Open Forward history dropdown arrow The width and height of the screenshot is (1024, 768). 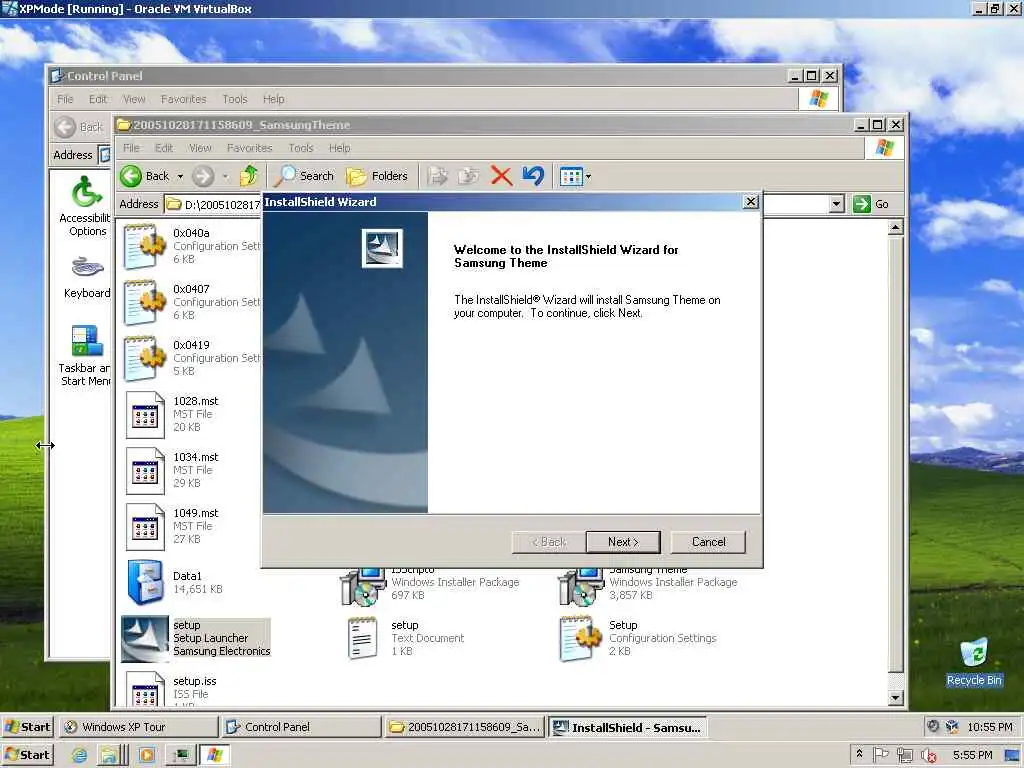coord(225,176)
